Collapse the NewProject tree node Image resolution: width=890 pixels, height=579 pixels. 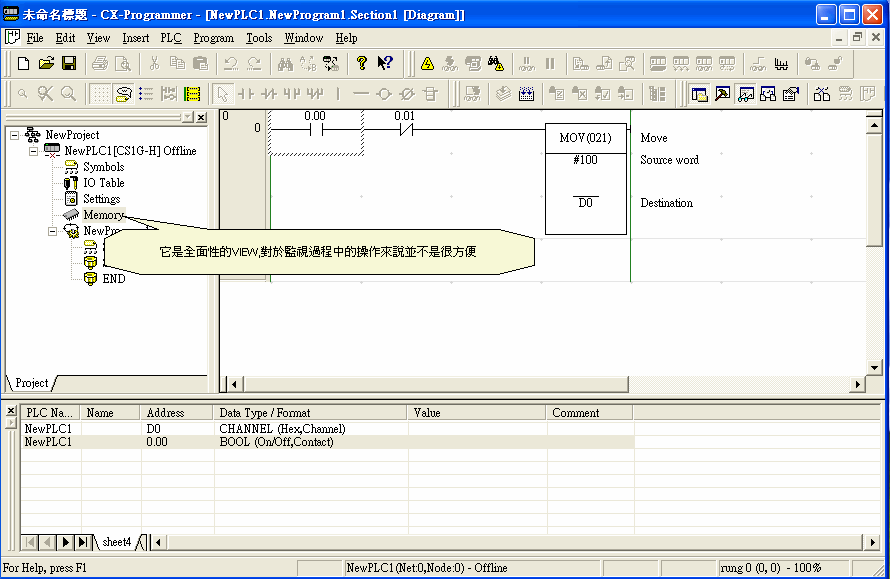click(15, 135)
